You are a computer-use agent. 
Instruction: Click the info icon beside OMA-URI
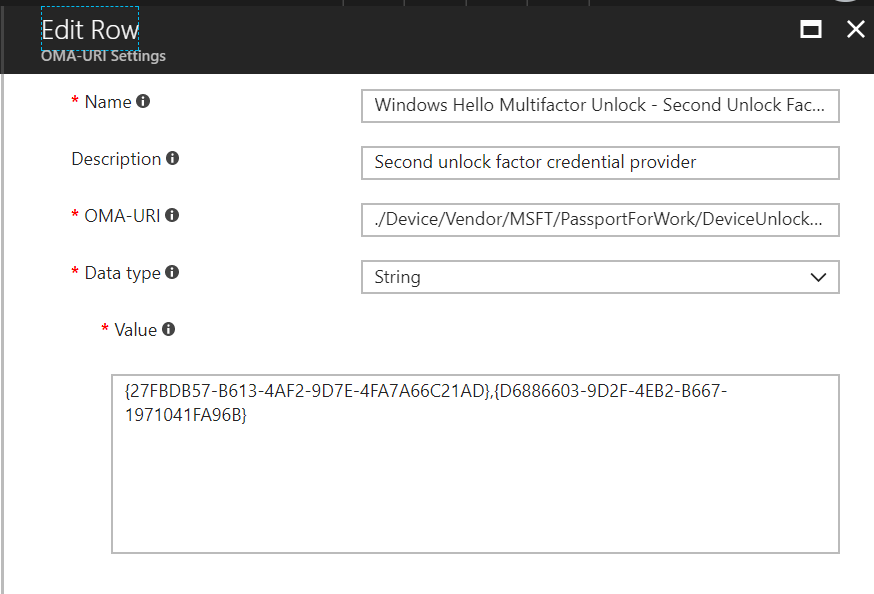(x=172, y=215)
